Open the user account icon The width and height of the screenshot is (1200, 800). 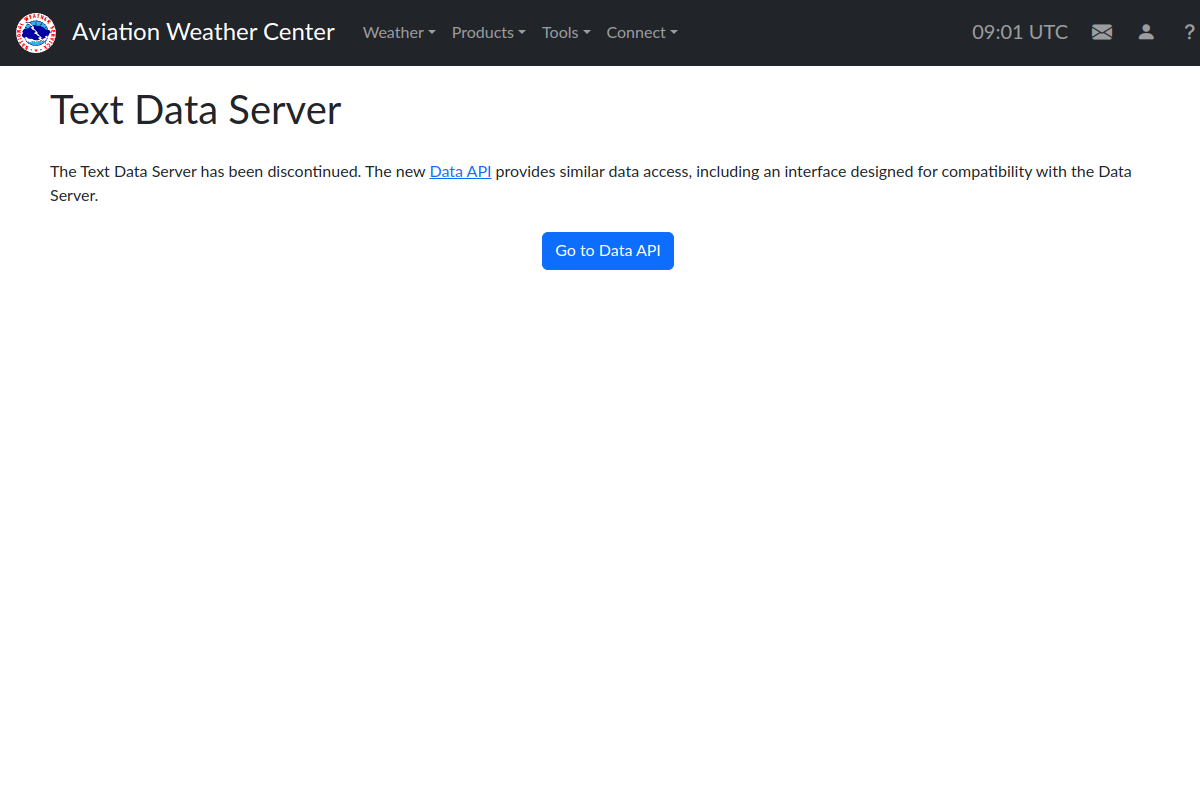(1146, 32)
